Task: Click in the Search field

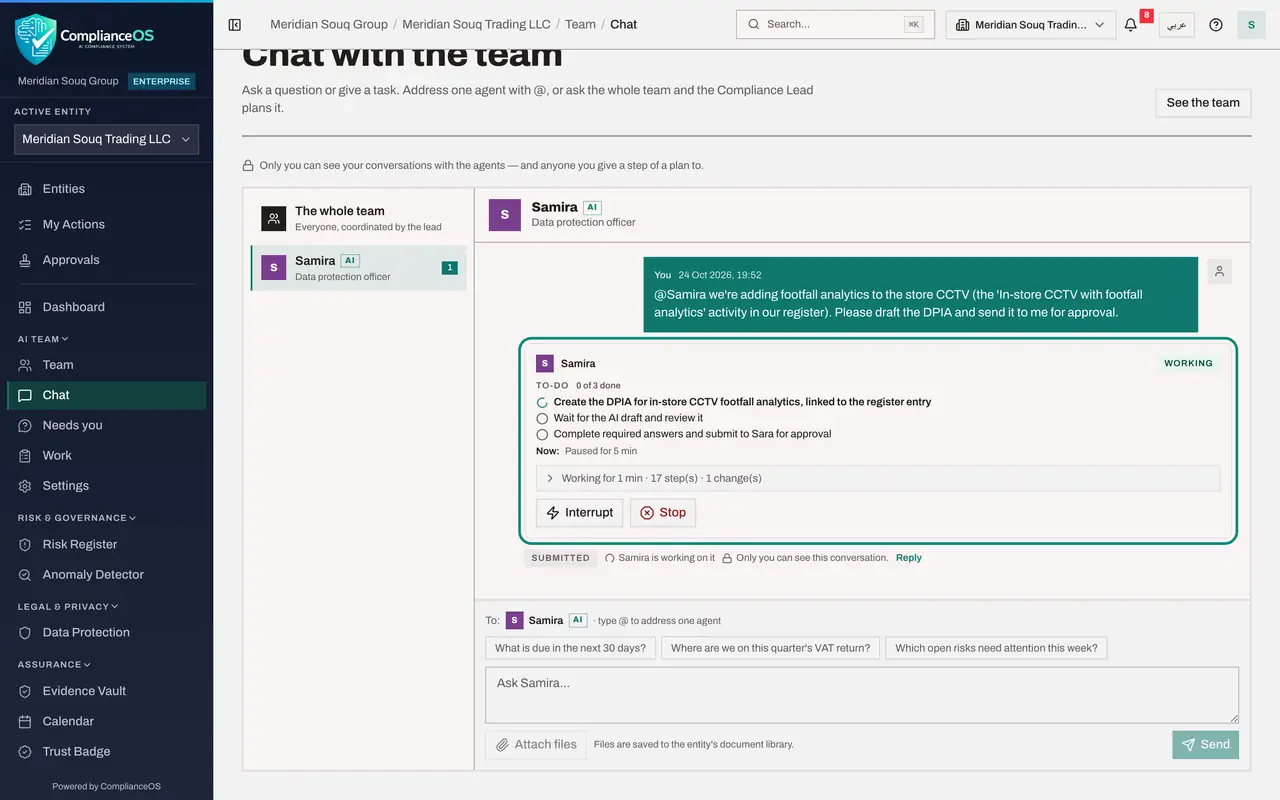Action: tap(835, 25)
